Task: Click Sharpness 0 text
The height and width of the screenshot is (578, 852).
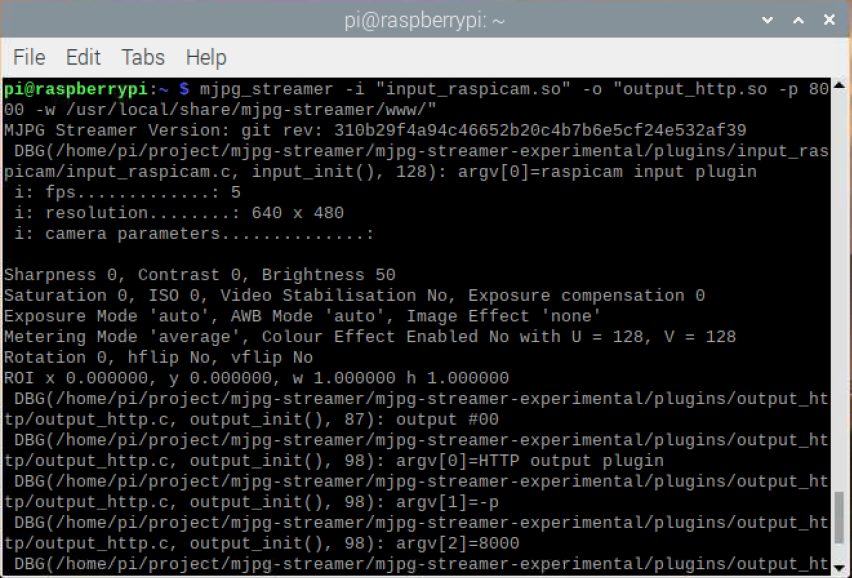Action: 60,275
